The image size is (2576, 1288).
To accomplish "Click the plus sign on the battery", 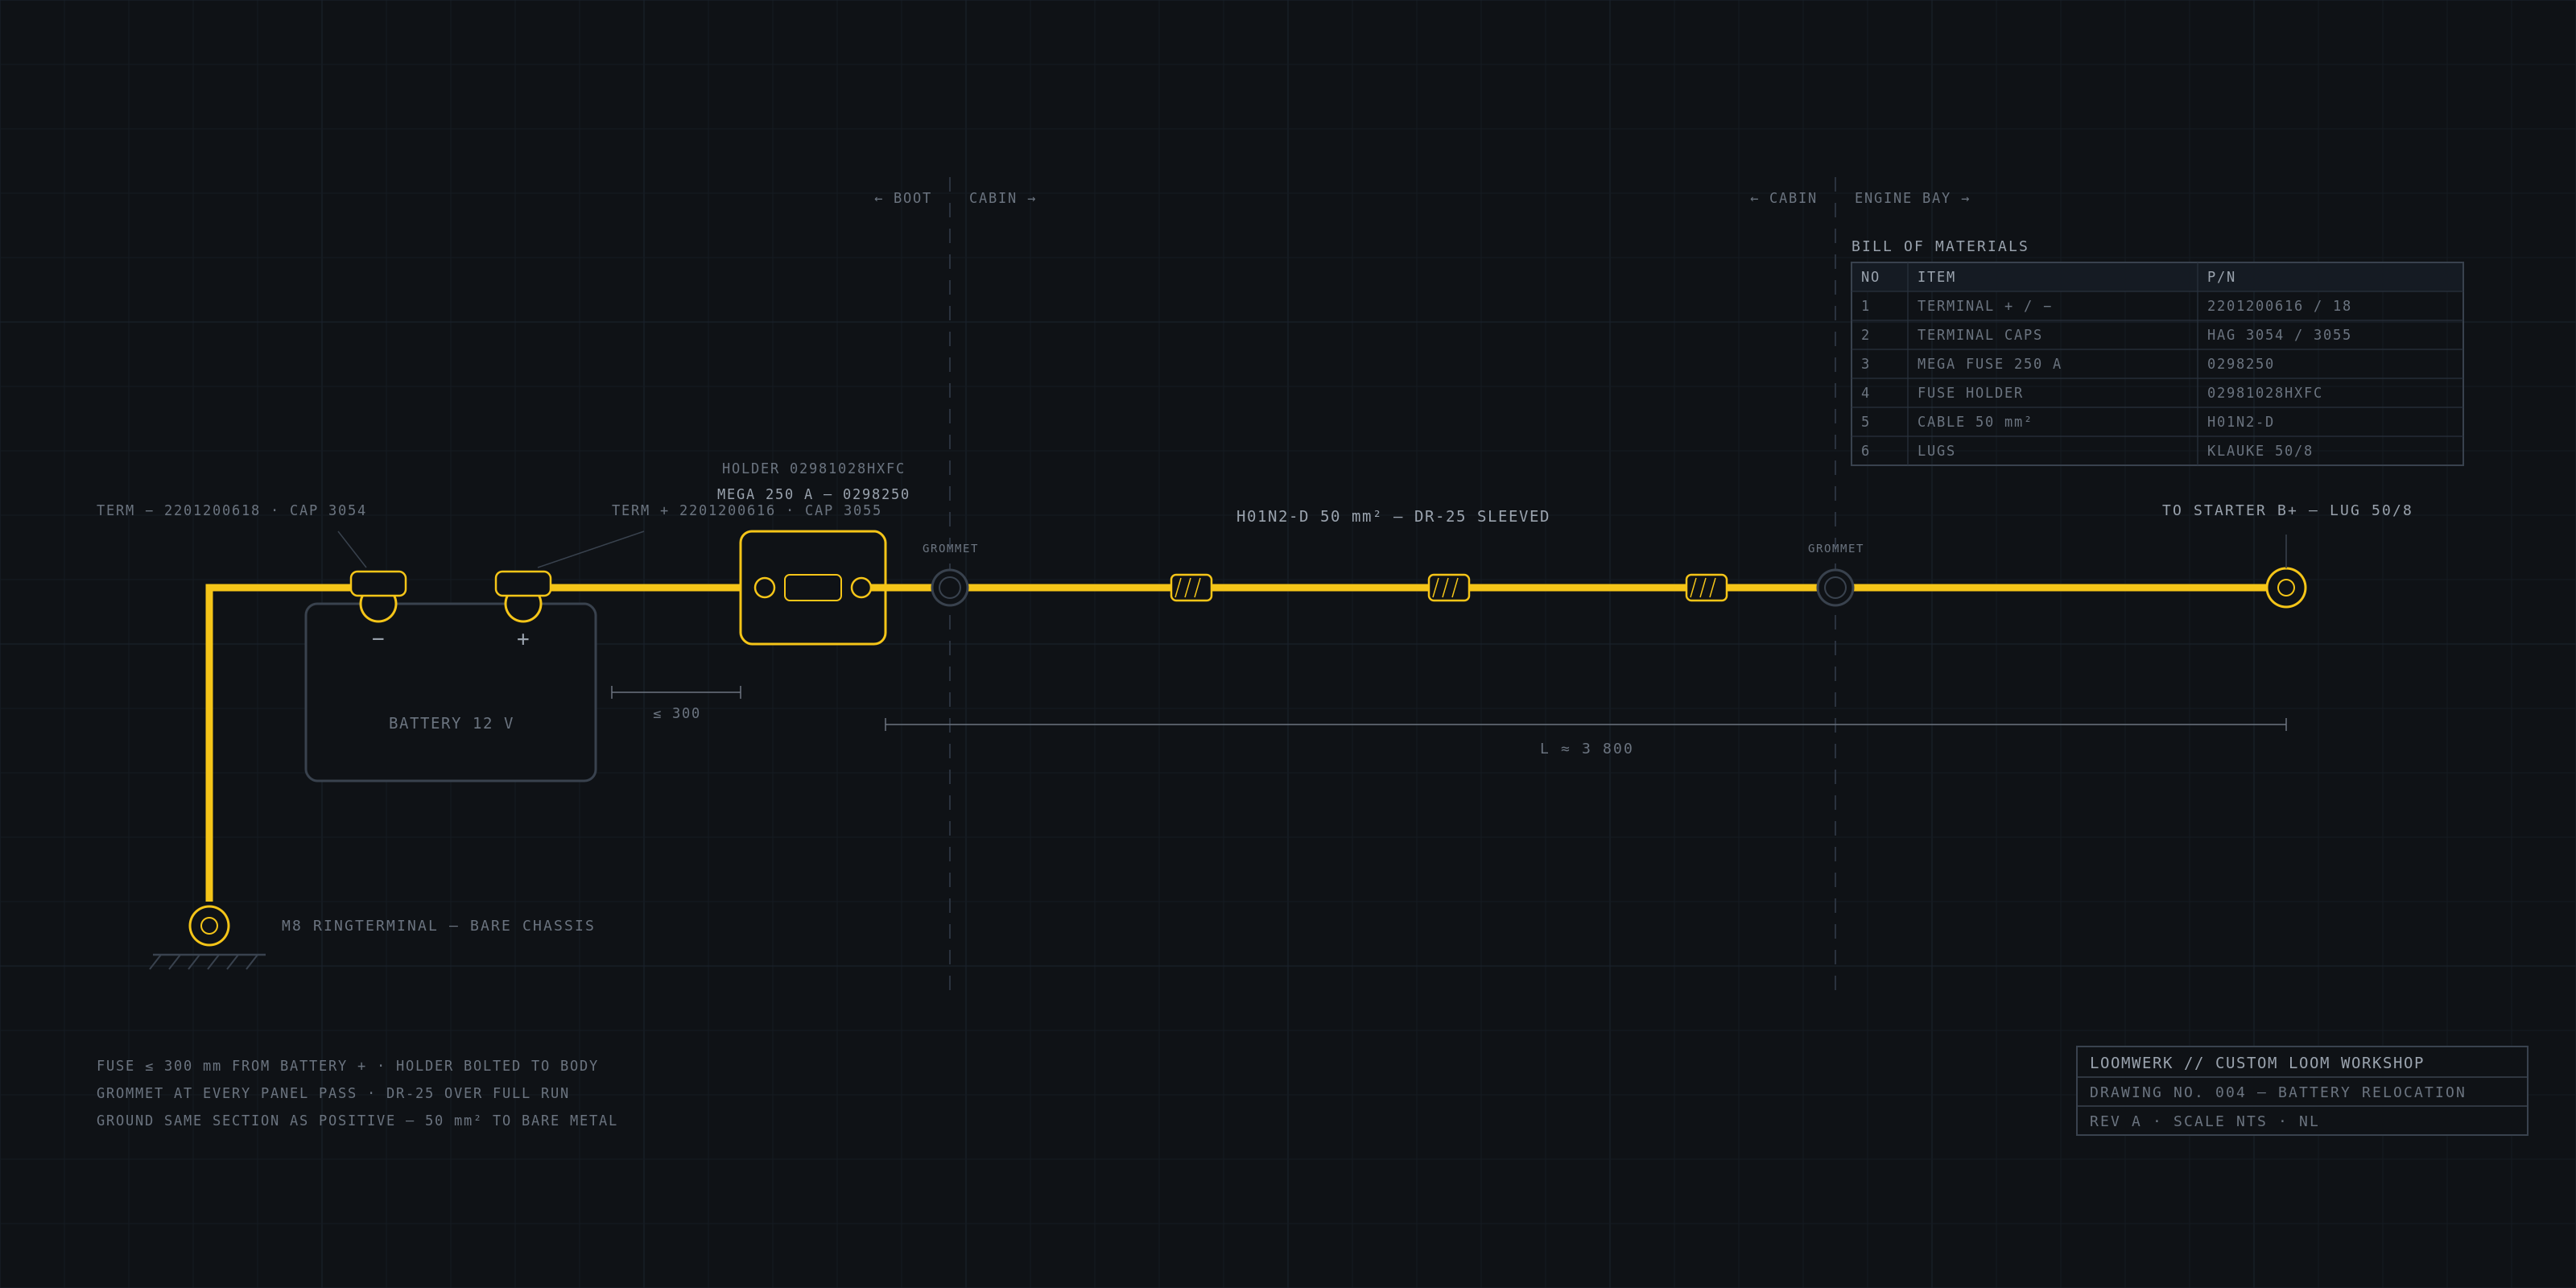I will point(523,639).
